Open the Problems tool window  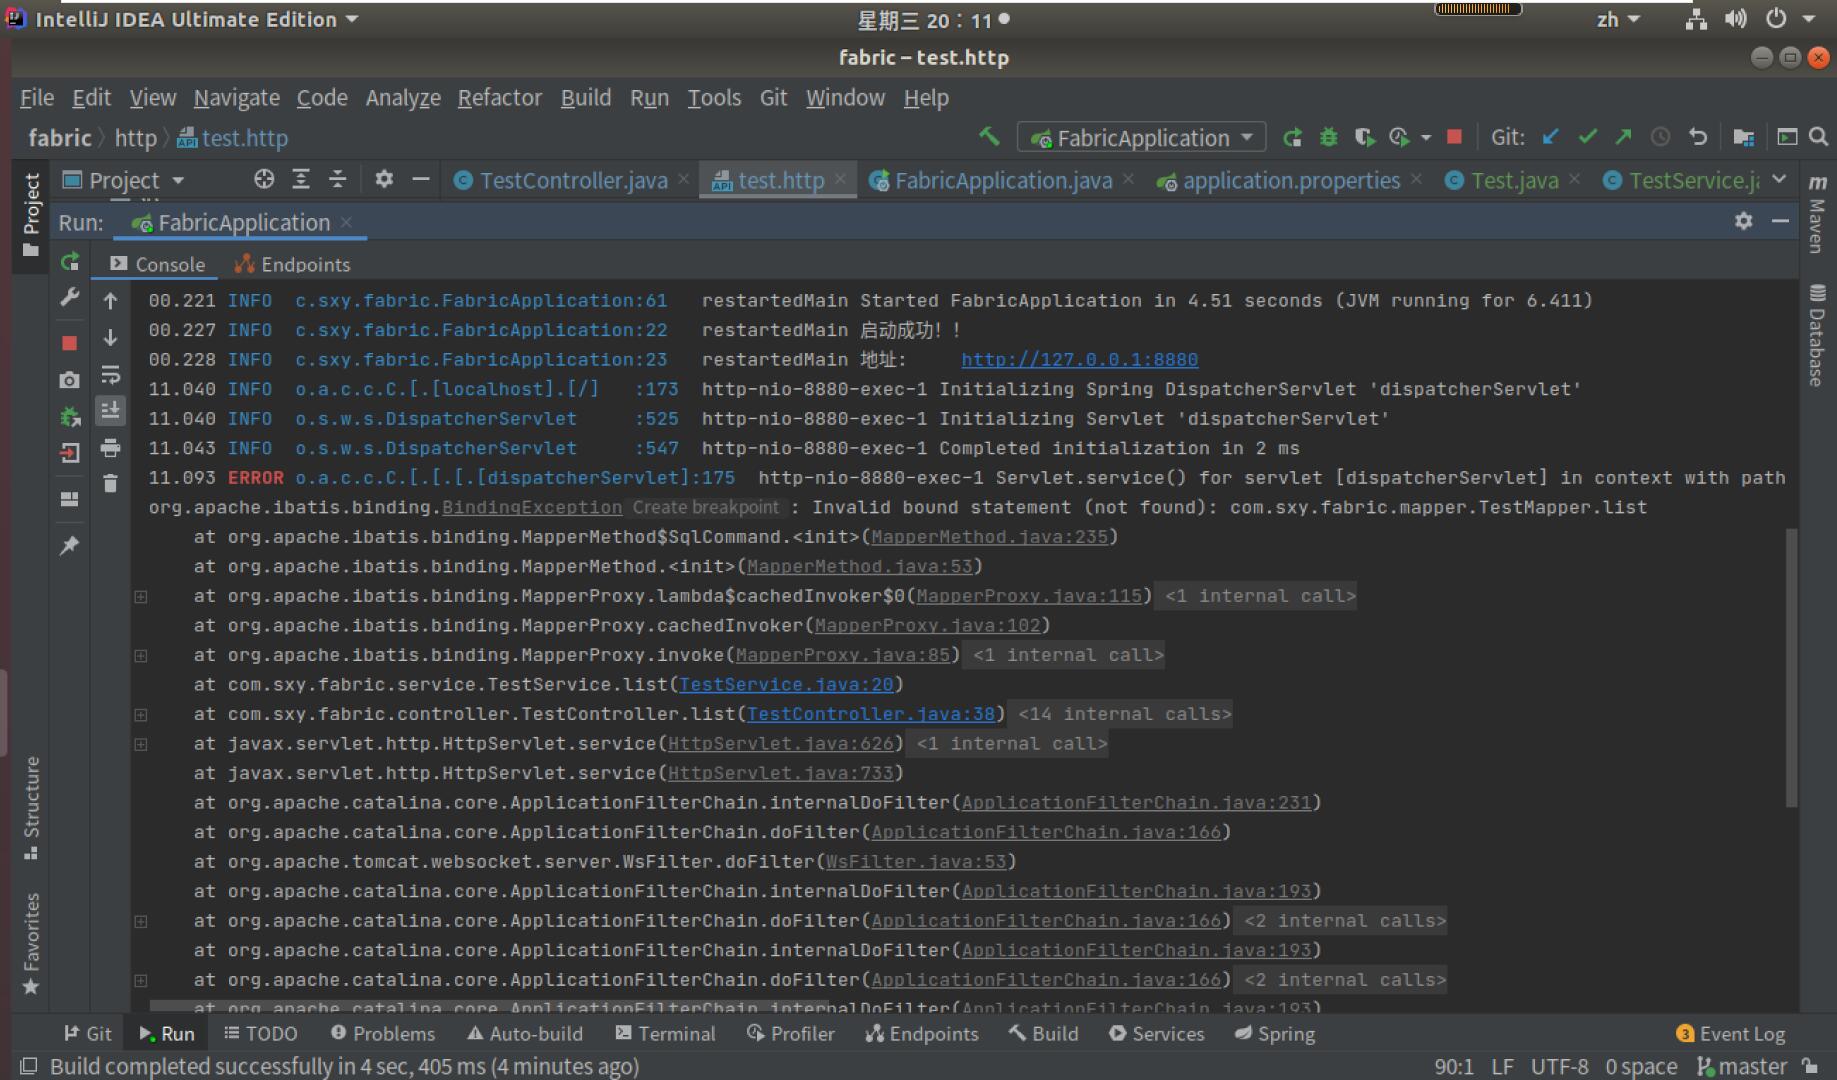pyautogui.click(x=383, y=1033)
